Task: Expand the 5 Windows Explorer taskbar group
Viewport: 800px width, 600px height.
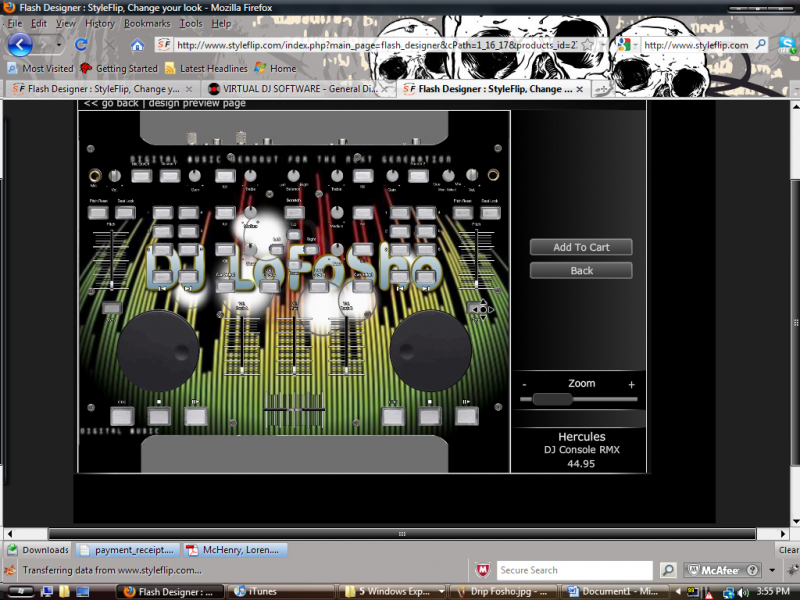Action: pos(441,592)
